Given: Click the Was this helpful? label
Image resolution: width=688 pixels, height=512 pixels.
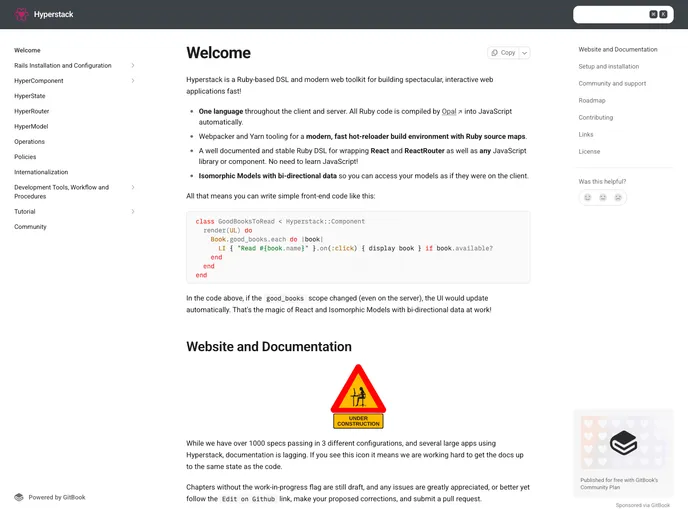Looking at the screenshot, I should (x=602, y=181).
